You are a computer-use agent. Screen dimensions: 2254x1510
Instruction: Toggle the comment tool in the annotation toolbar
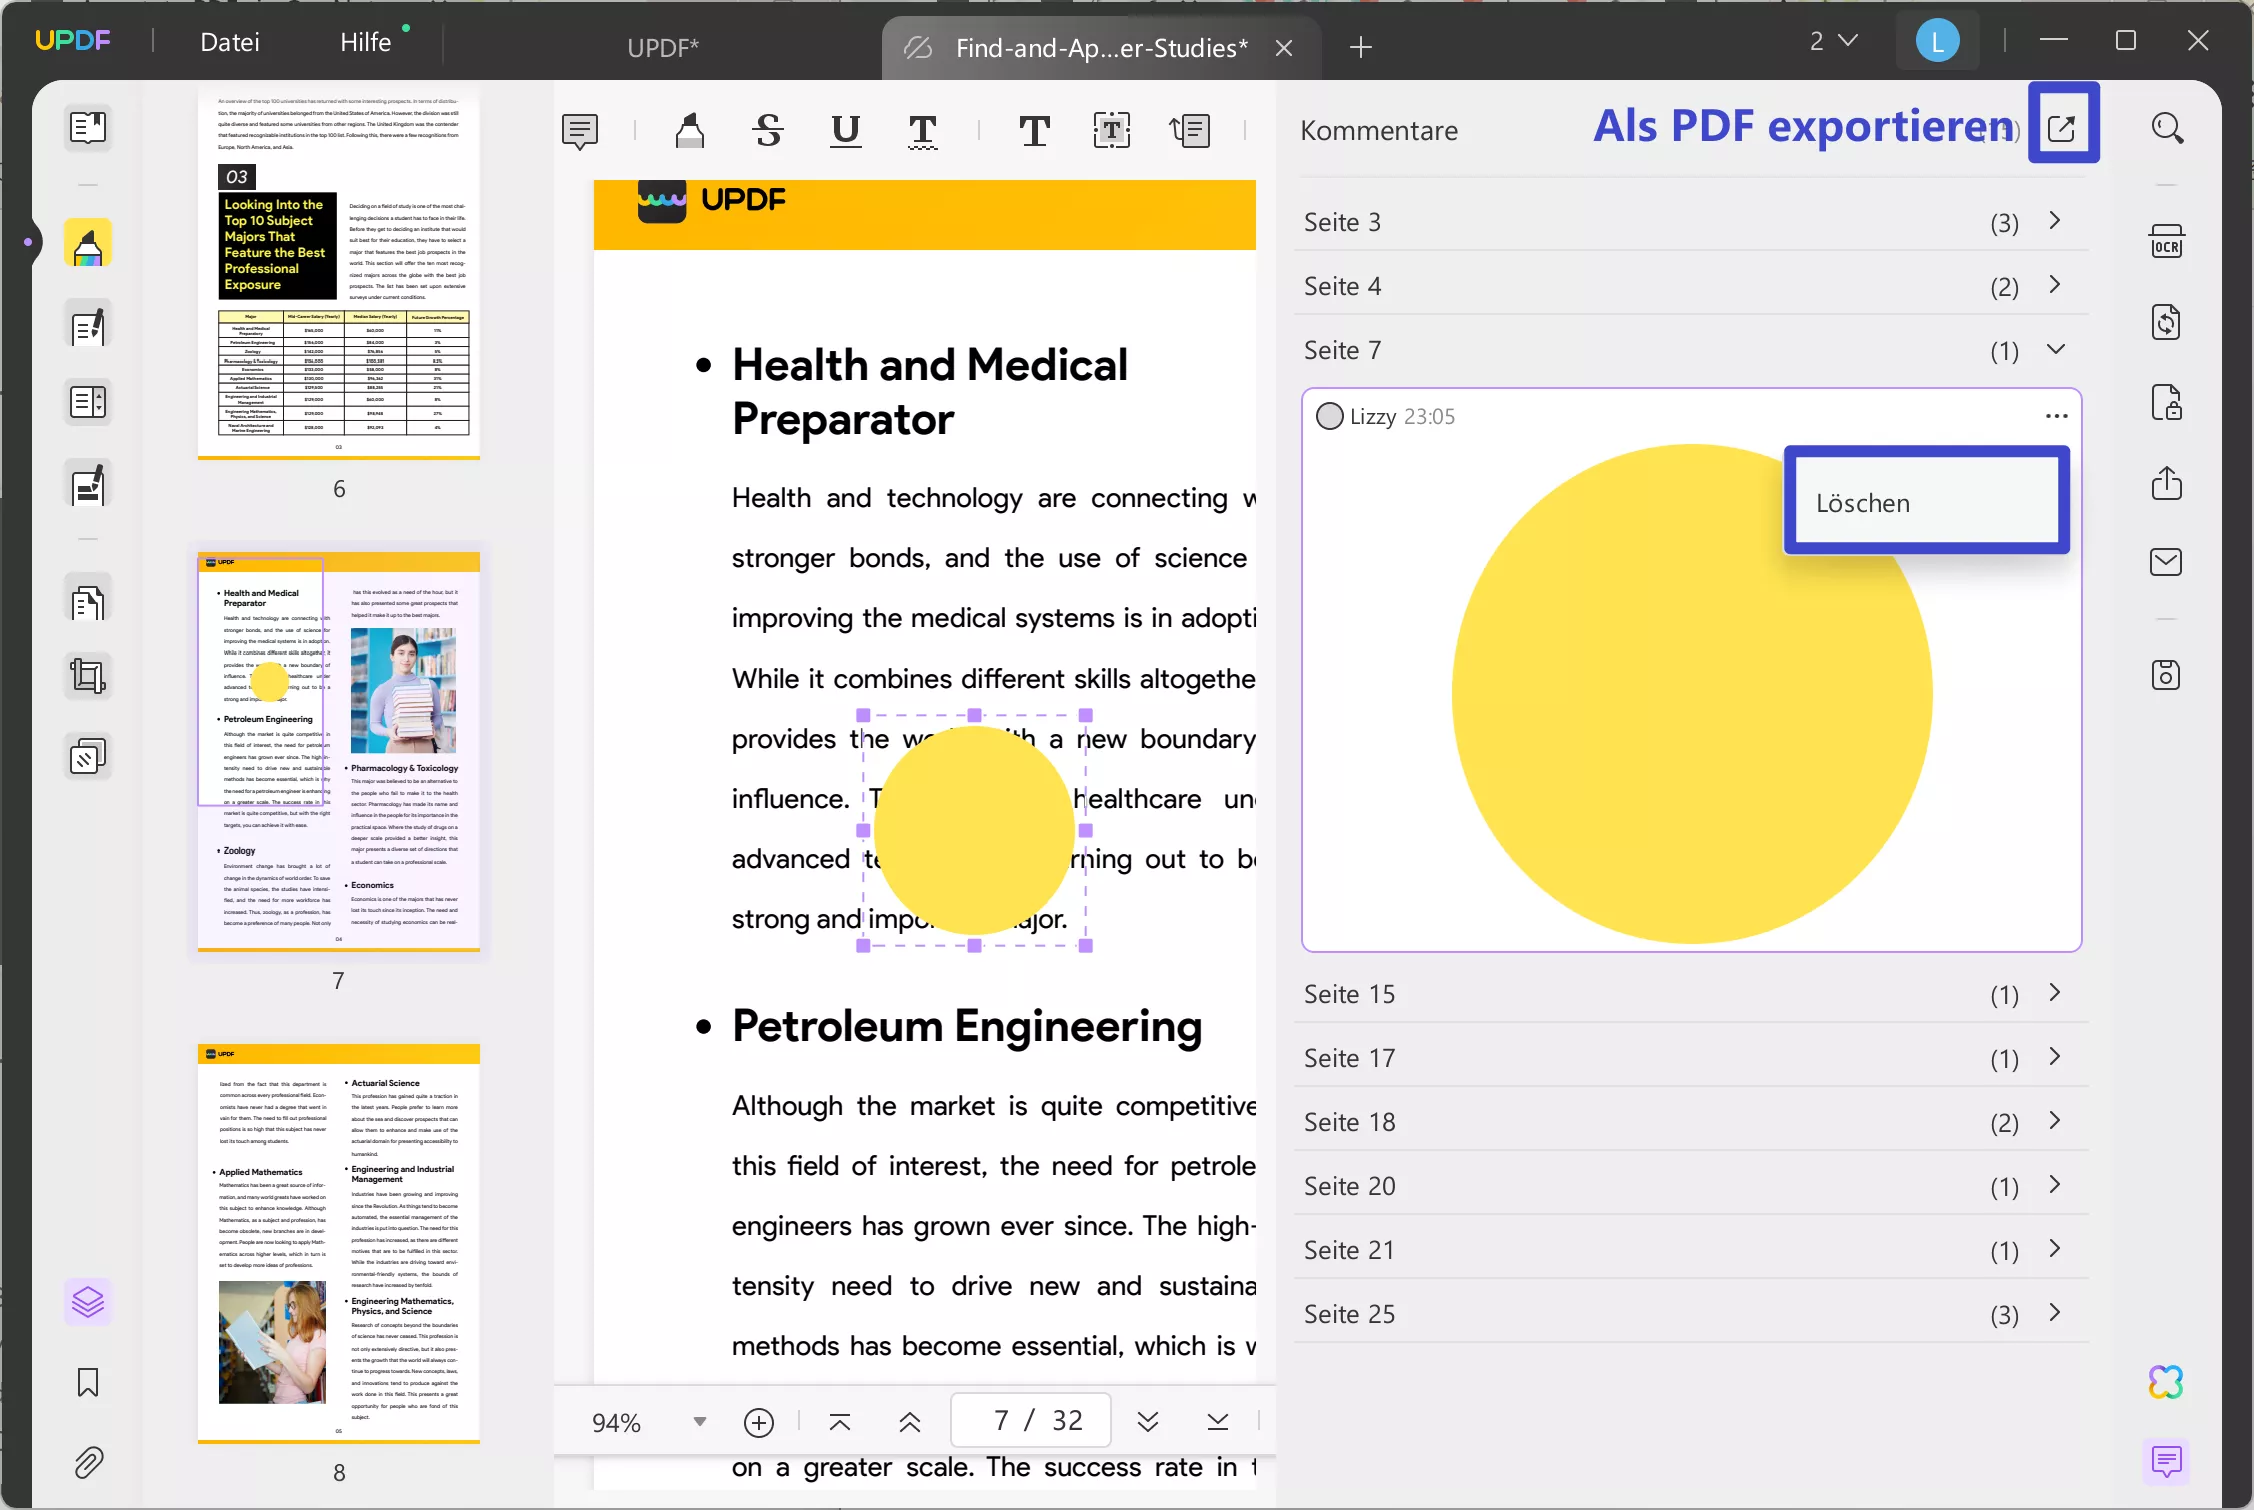tap(580, 130)
